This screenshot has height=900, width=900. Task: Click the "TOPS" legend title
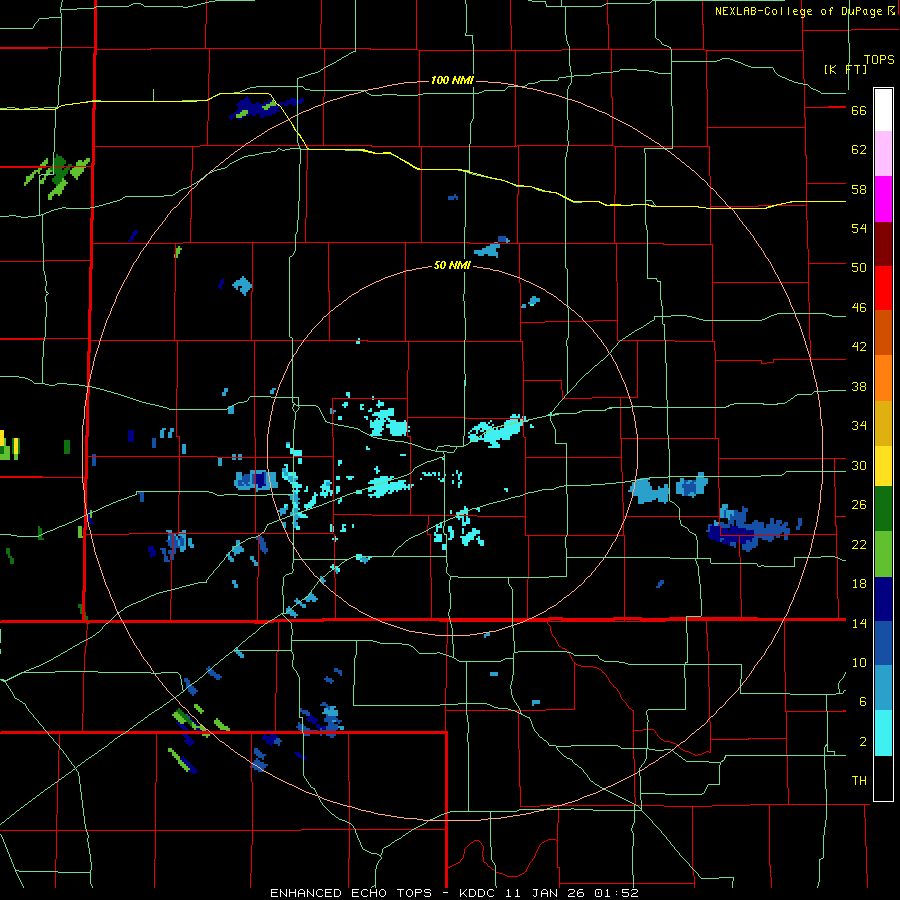coord(879,59)
